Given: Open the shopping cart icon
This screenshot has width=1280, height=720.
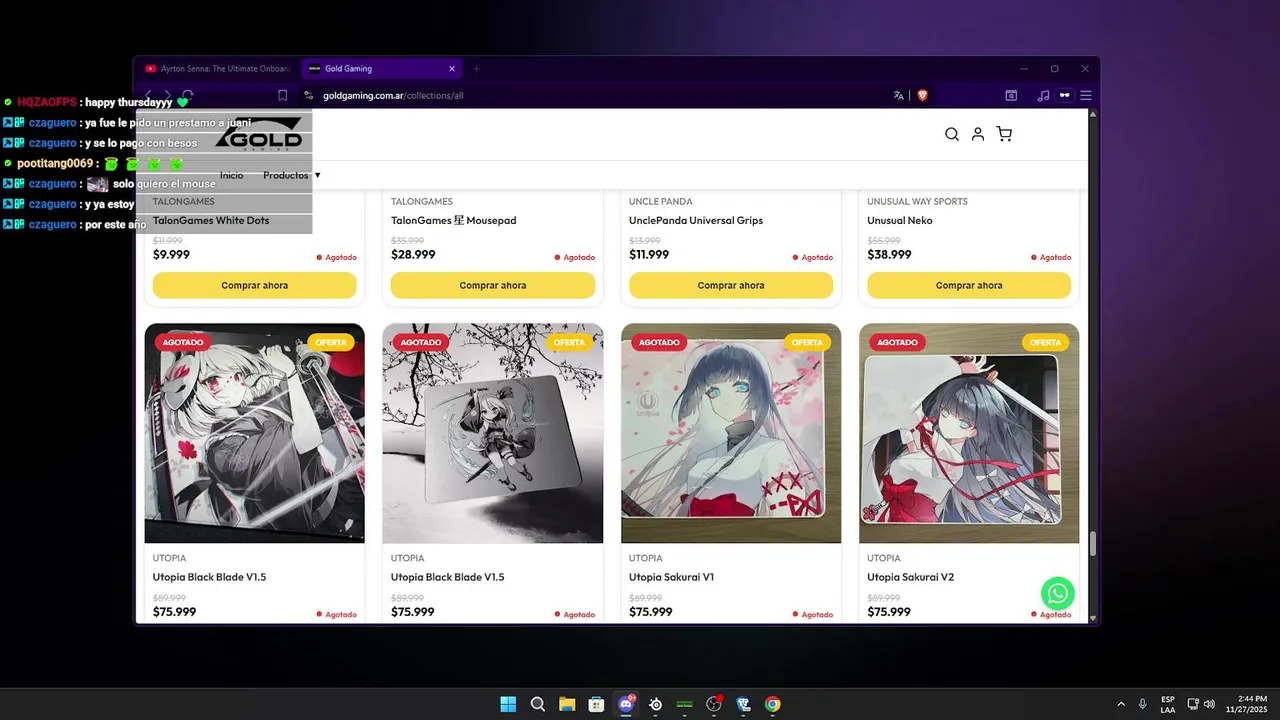Looking at the screenshot, I should coord(1004,134).
